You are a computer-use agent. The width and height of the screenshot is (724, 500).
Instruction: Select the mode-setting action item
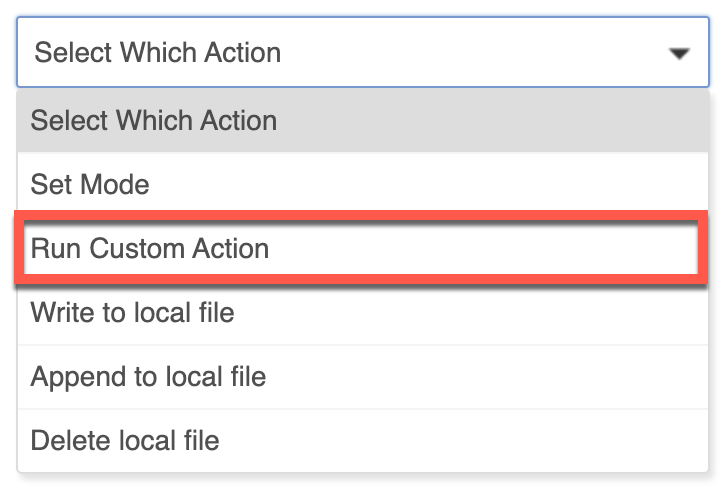click(x=362, y=184)
